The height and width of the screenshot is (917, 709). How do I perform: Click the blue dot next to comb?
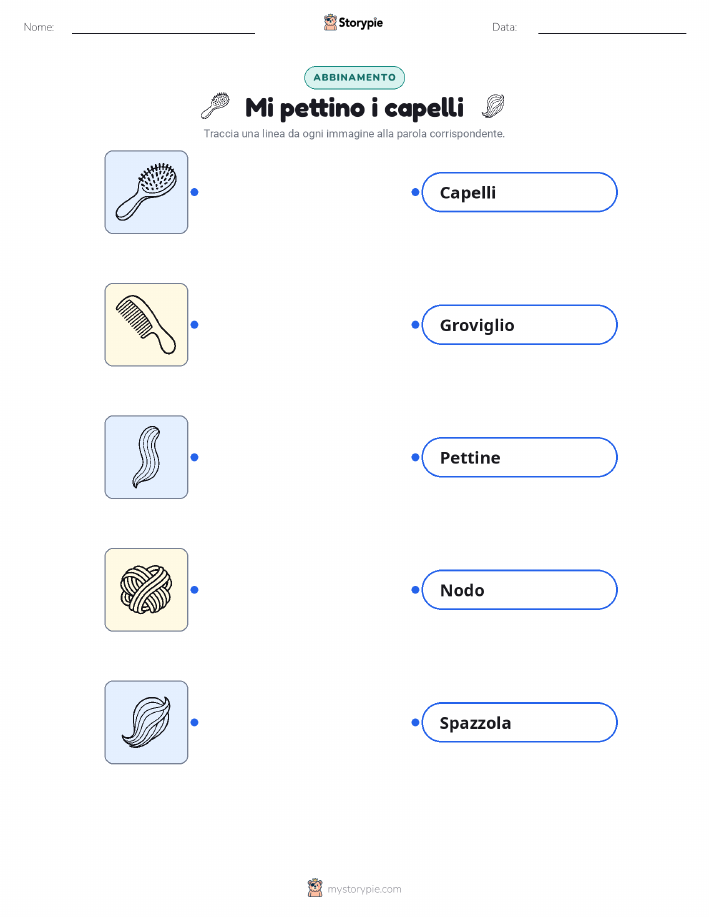(x=195, y=325)
